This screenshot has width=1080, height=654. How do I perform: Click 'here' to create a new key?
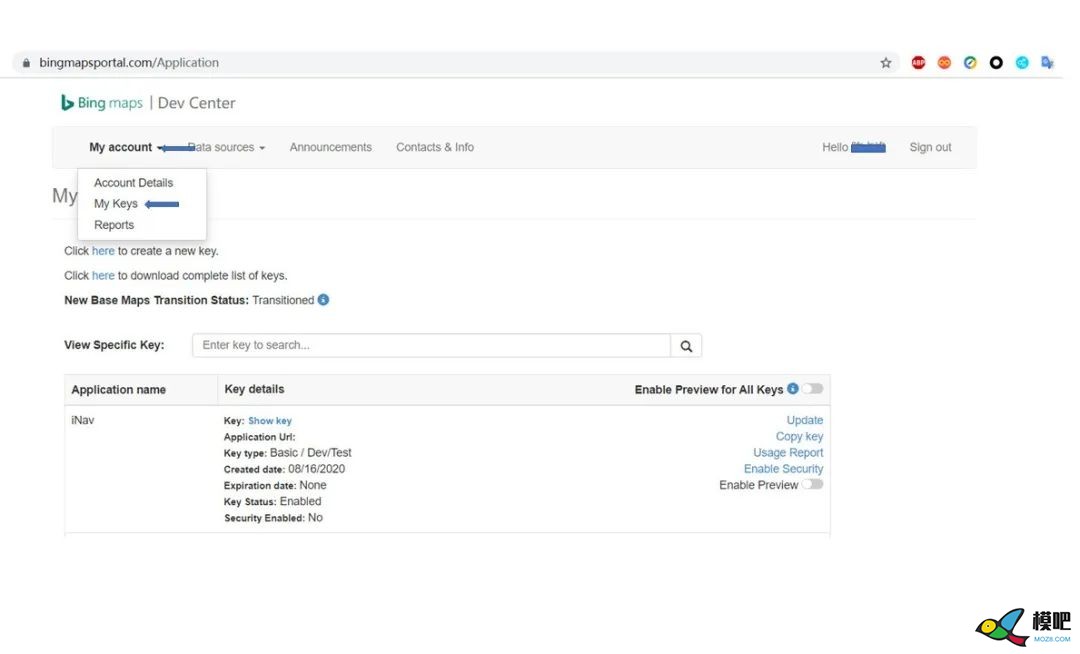(103, 251)
